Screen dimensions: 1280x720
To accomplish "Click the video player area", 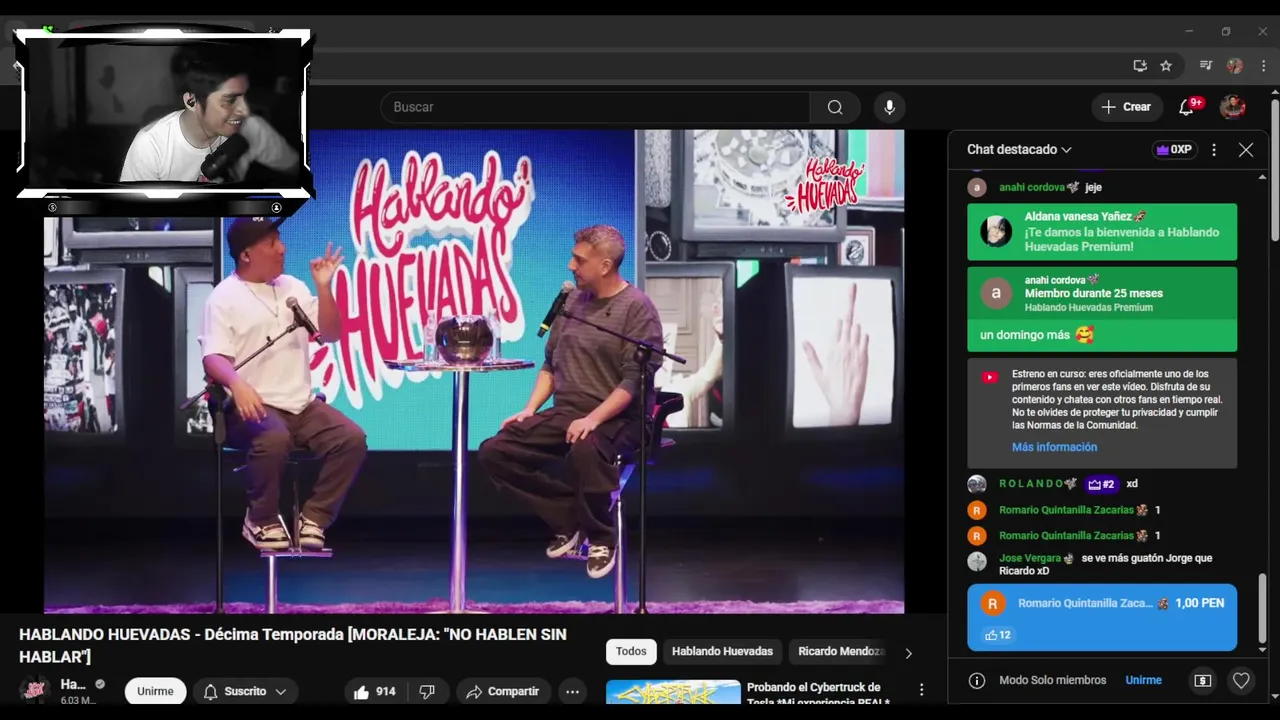I will (474, 371).
